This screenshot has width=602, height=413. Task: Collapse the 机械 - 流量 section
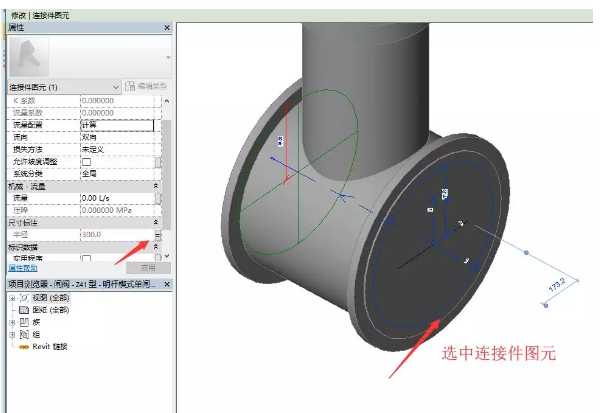pyautogui.click(x=155, y=186)
